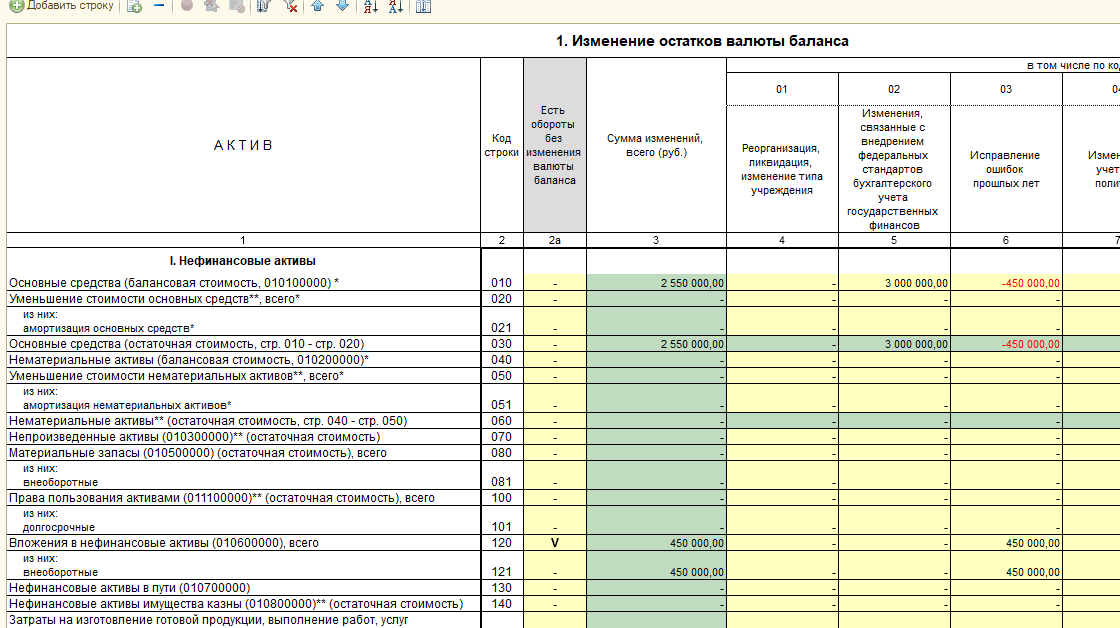Toggle turnover flag cell for row 020
This screenshot has width=1120, height=628.
[555, 299]
